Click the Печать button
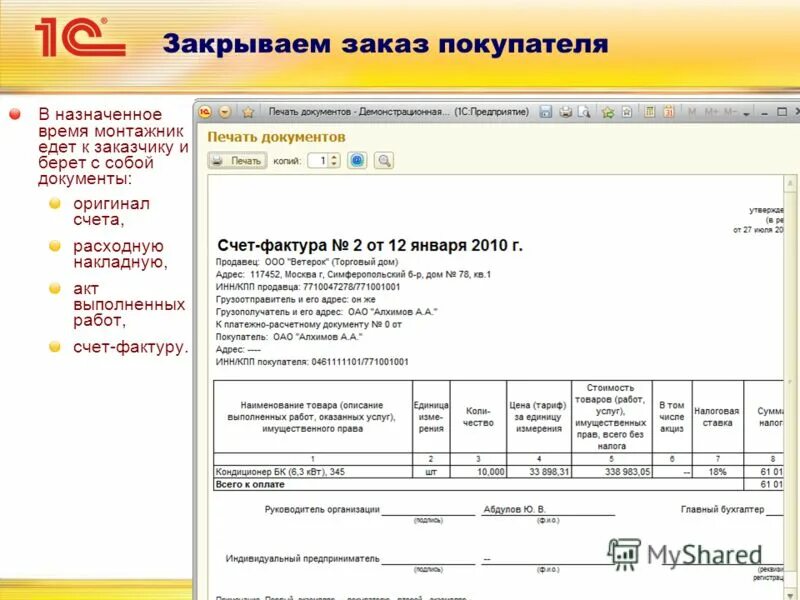 [237, 161]
